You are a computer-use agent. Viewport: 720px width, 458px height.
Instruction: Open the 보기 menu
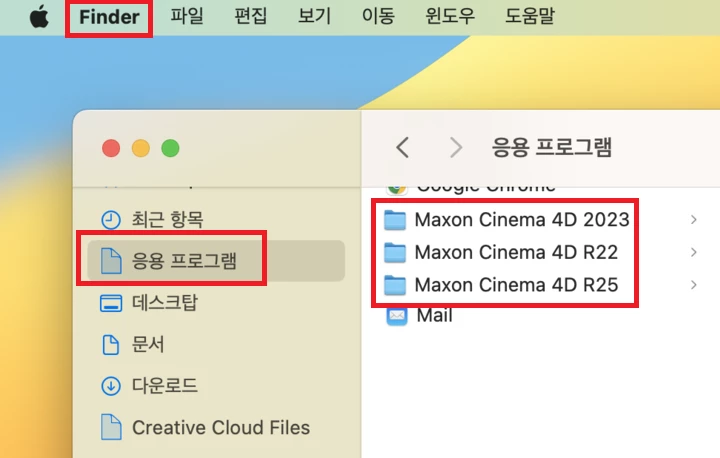pos(314,16)
